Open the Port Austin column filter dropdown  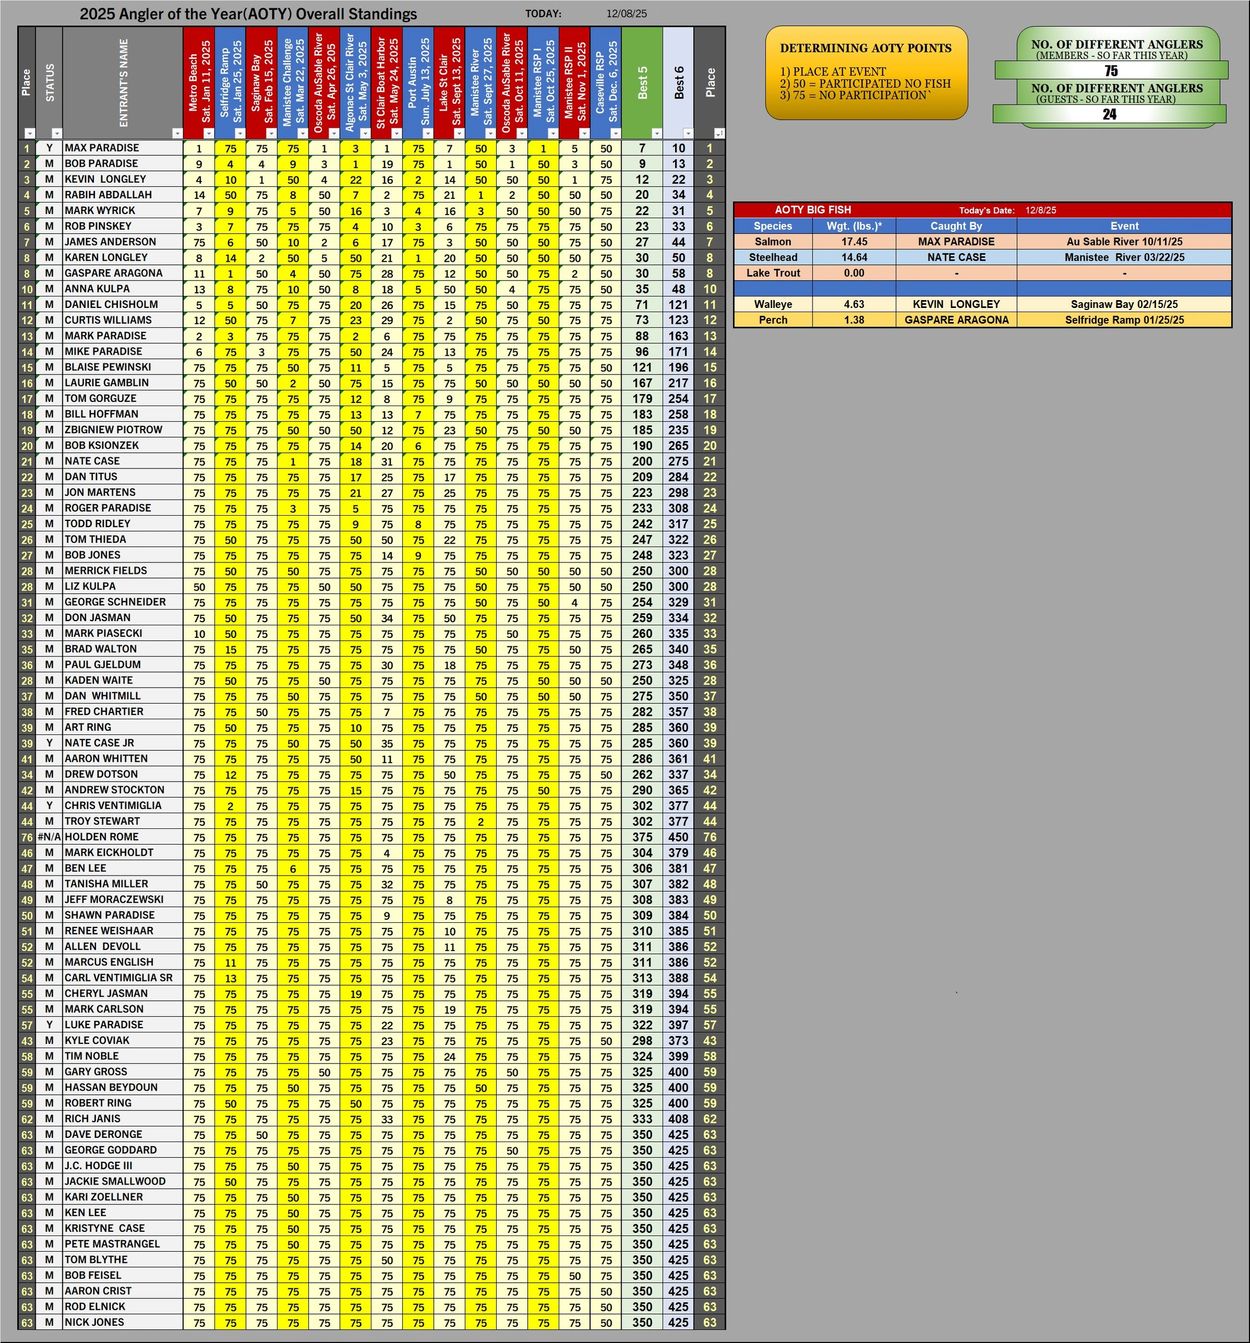[x=427, y=133]
